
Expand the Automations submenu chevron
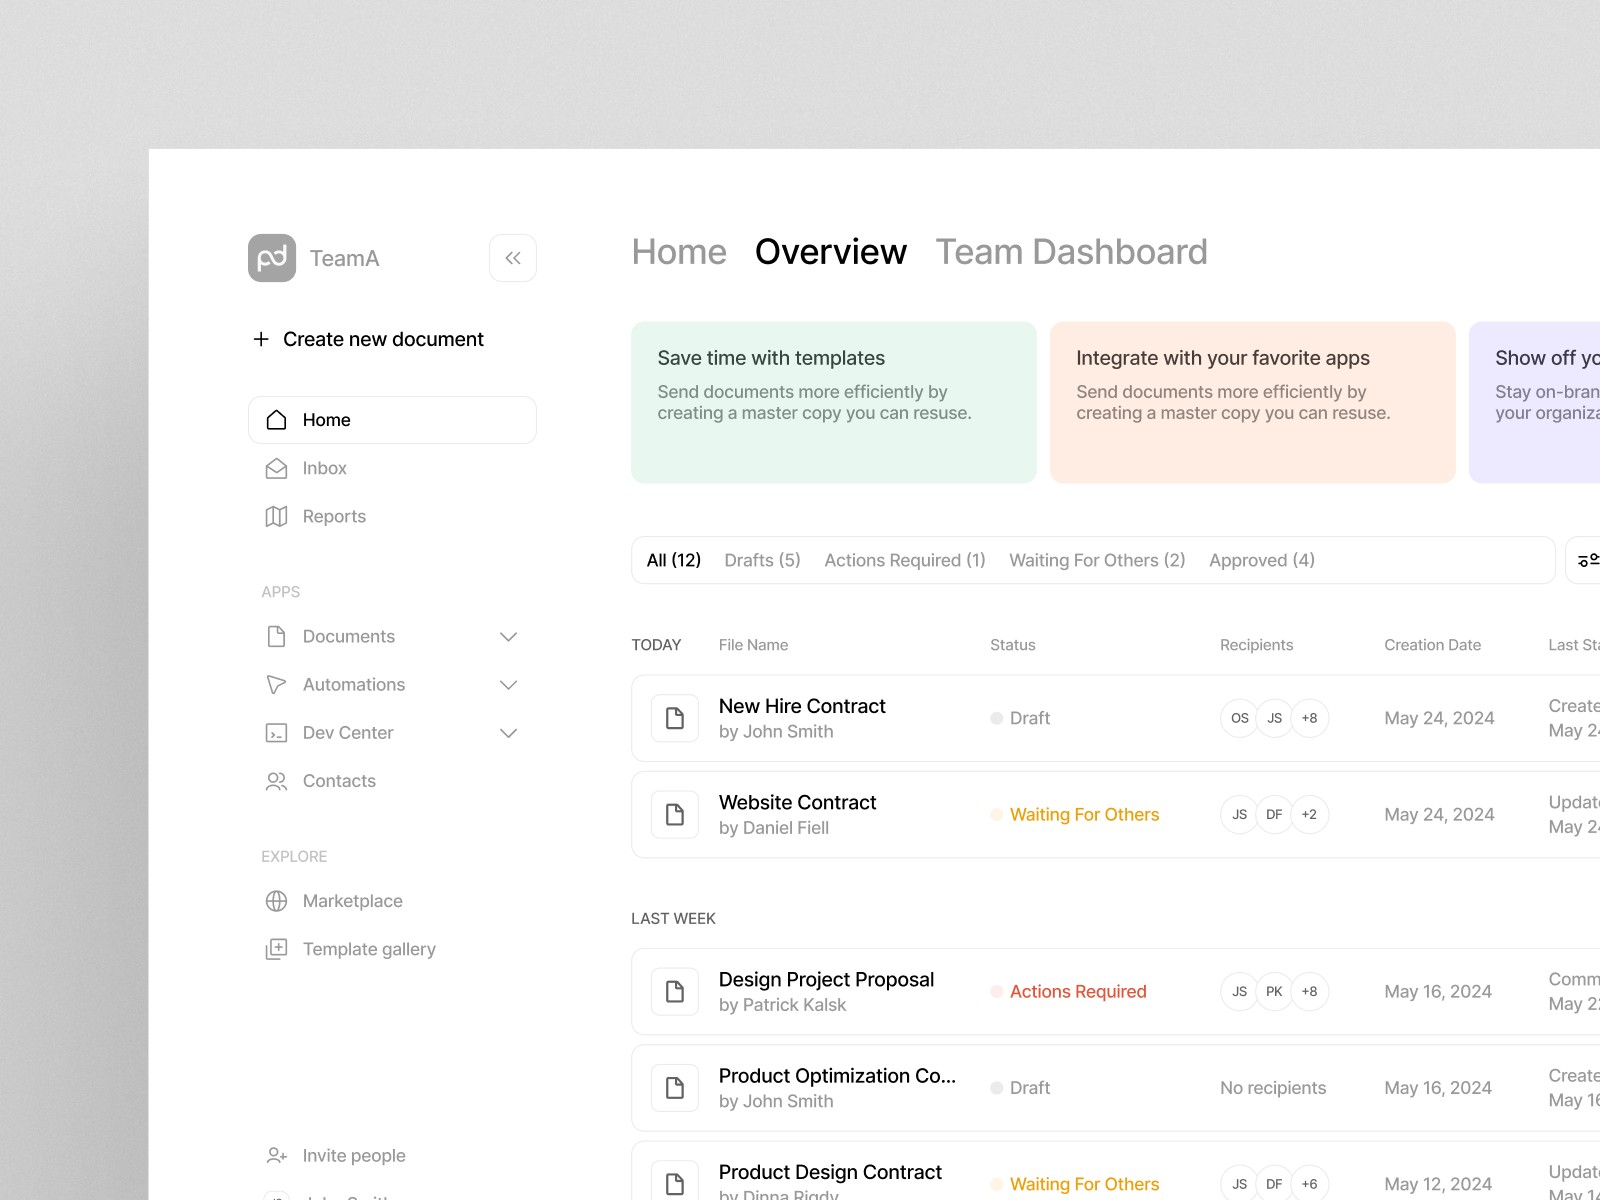508,685
